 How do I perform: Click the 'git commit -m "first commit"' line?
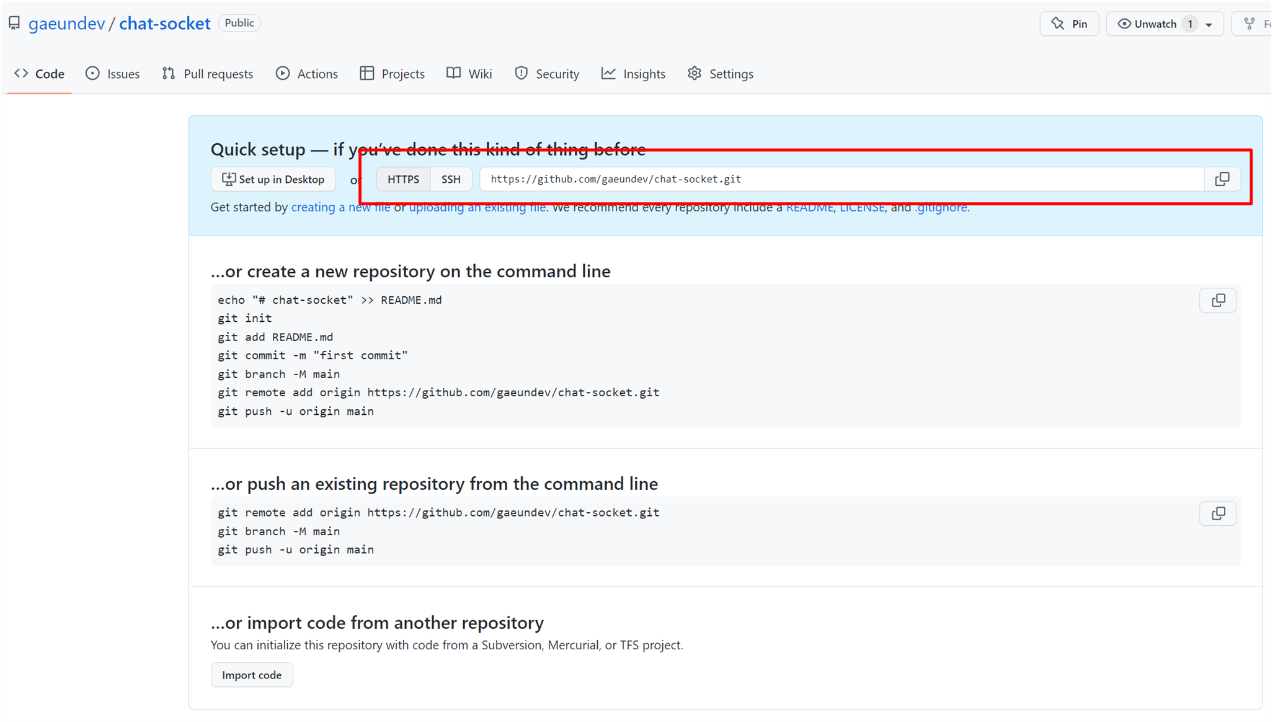point(313,355)
